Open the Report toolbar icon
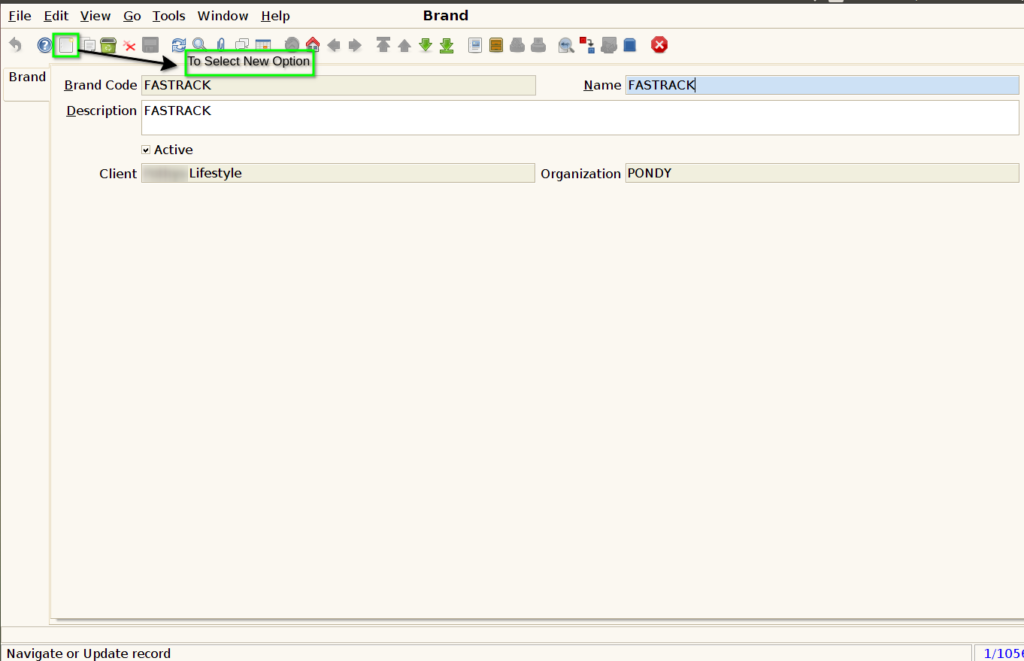1024x661 pixels. click(x=475, y=45)
